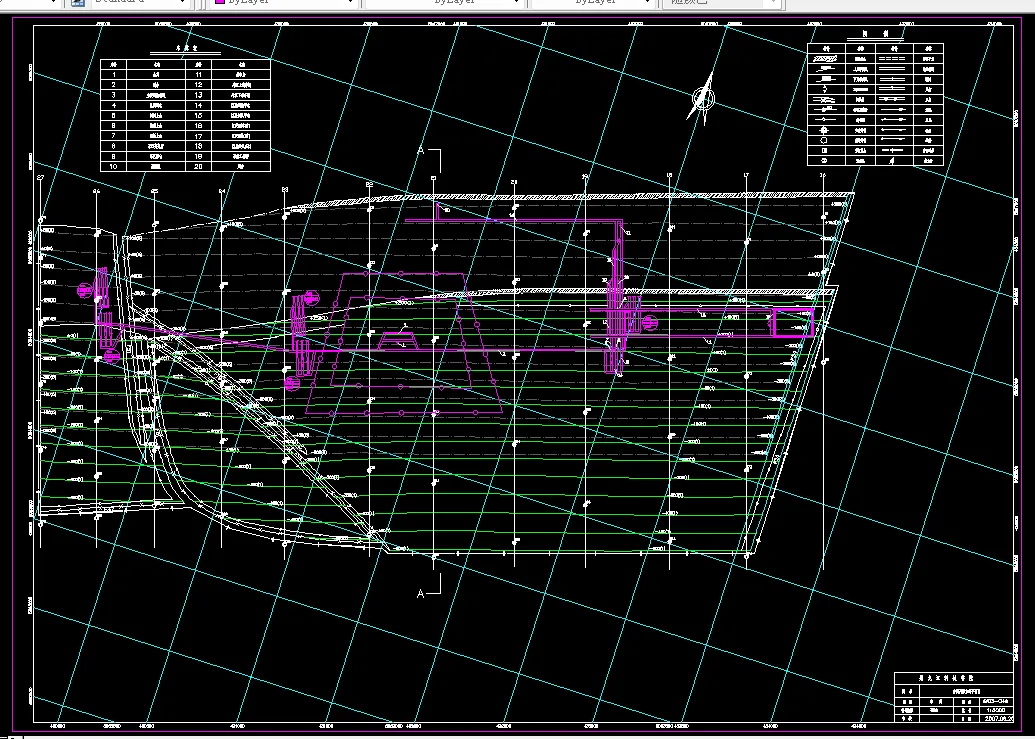Select the legend table's circle symbol cell
The image size is (1035, 739).
[x=825, y=140]
